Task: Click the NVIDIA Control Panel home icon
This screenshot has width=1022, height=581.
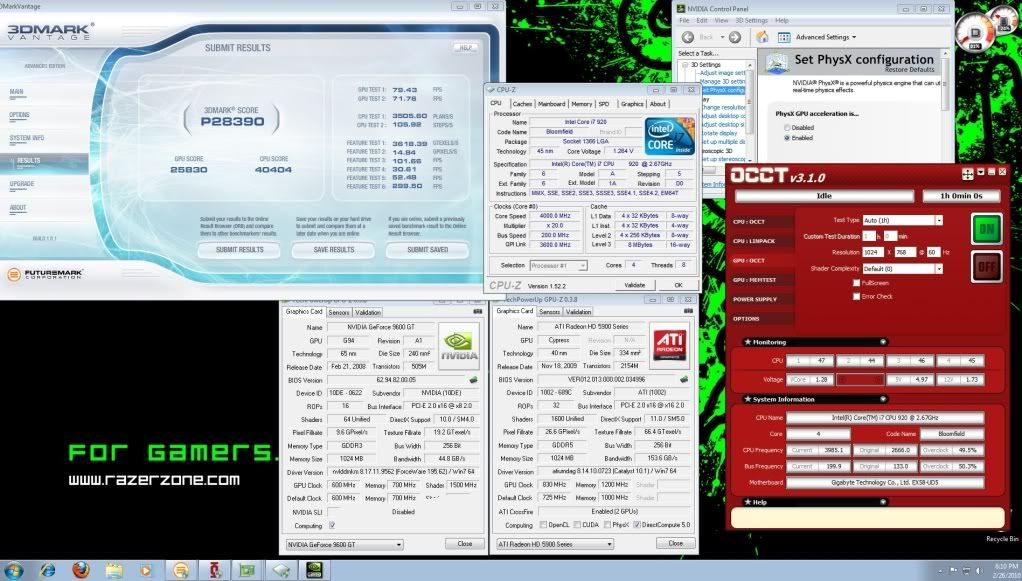Action: (762, 37)
